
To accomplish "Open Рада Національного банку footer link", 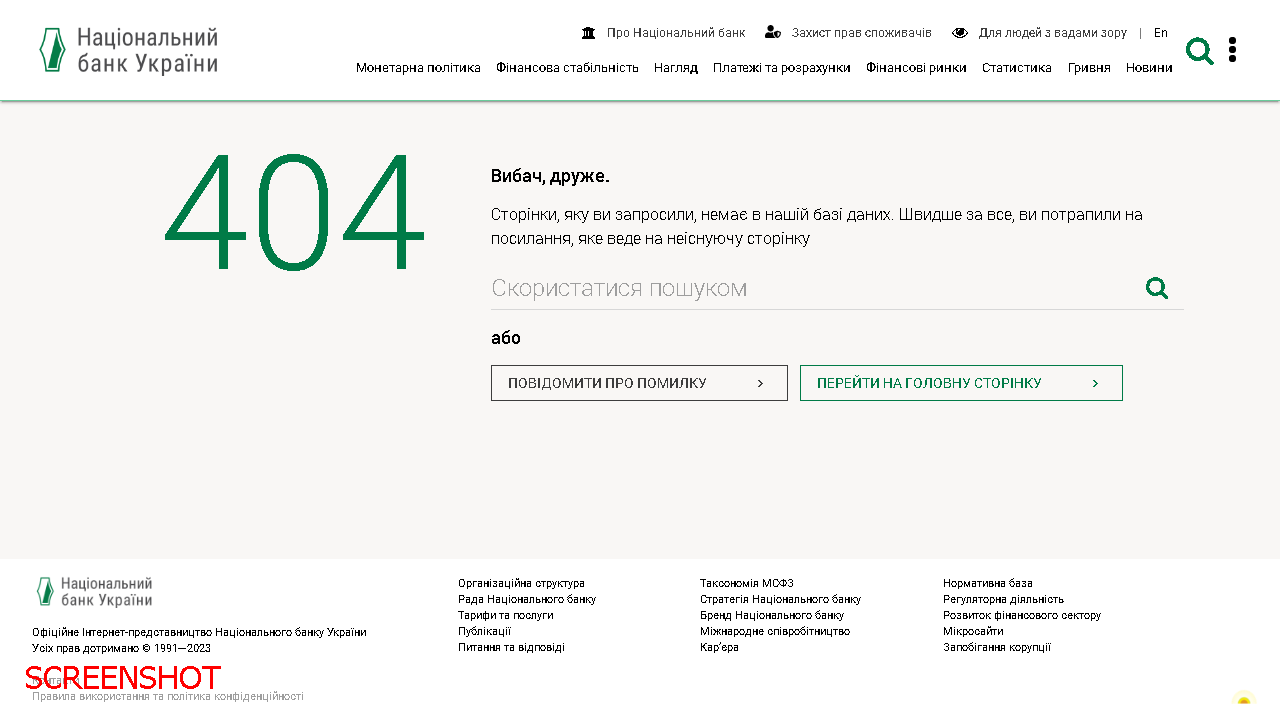I will [x=527, y=599].
